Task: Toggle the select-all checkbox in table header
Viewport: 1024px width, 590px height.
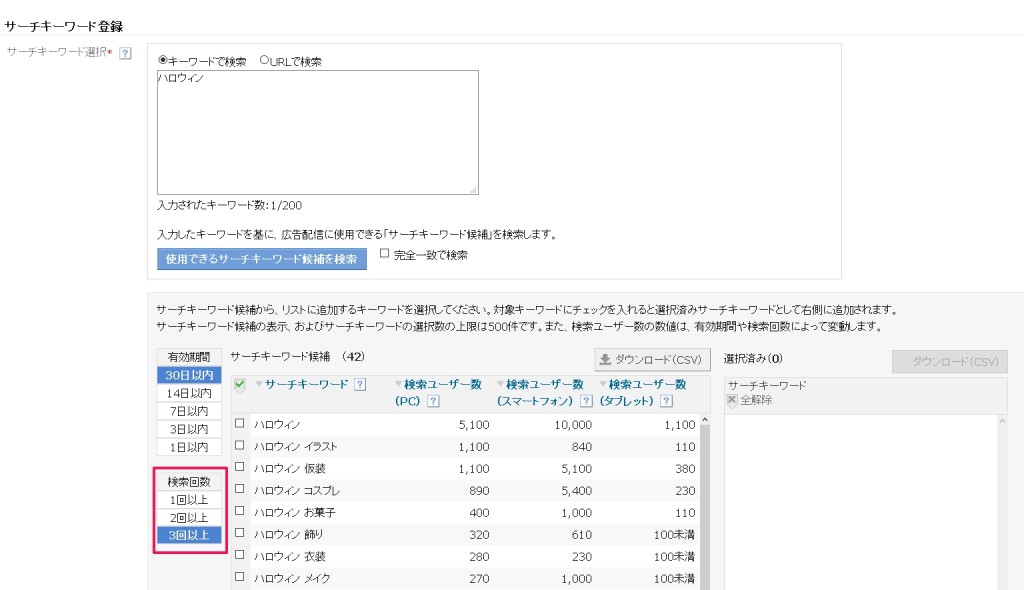Action: [240, 384]
